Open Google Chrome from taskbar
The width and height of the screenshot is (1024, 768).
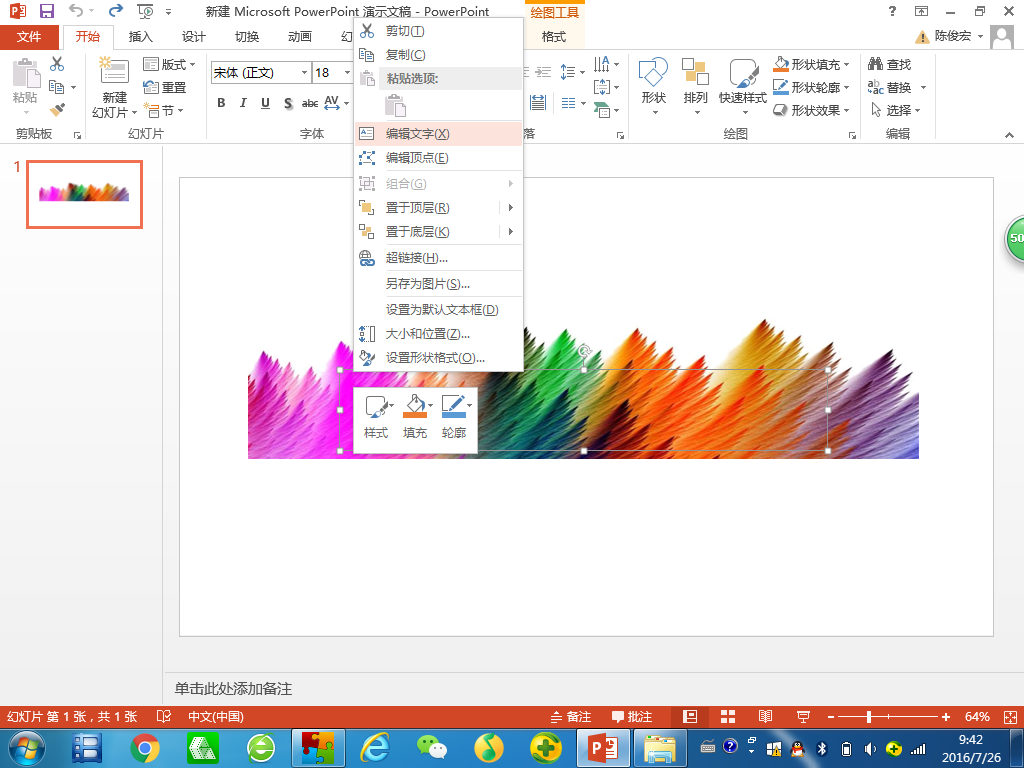click(x=145, y=748)
